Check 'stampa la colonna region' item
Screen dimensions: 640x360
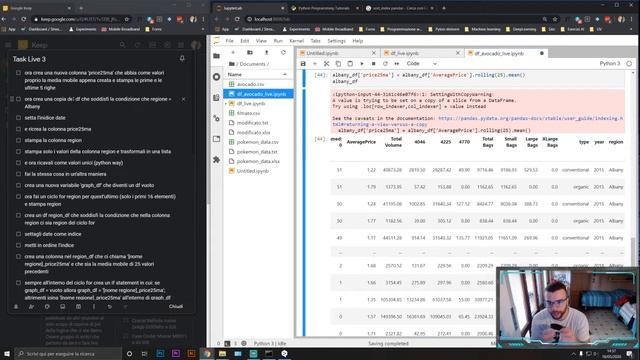point(18,140)
